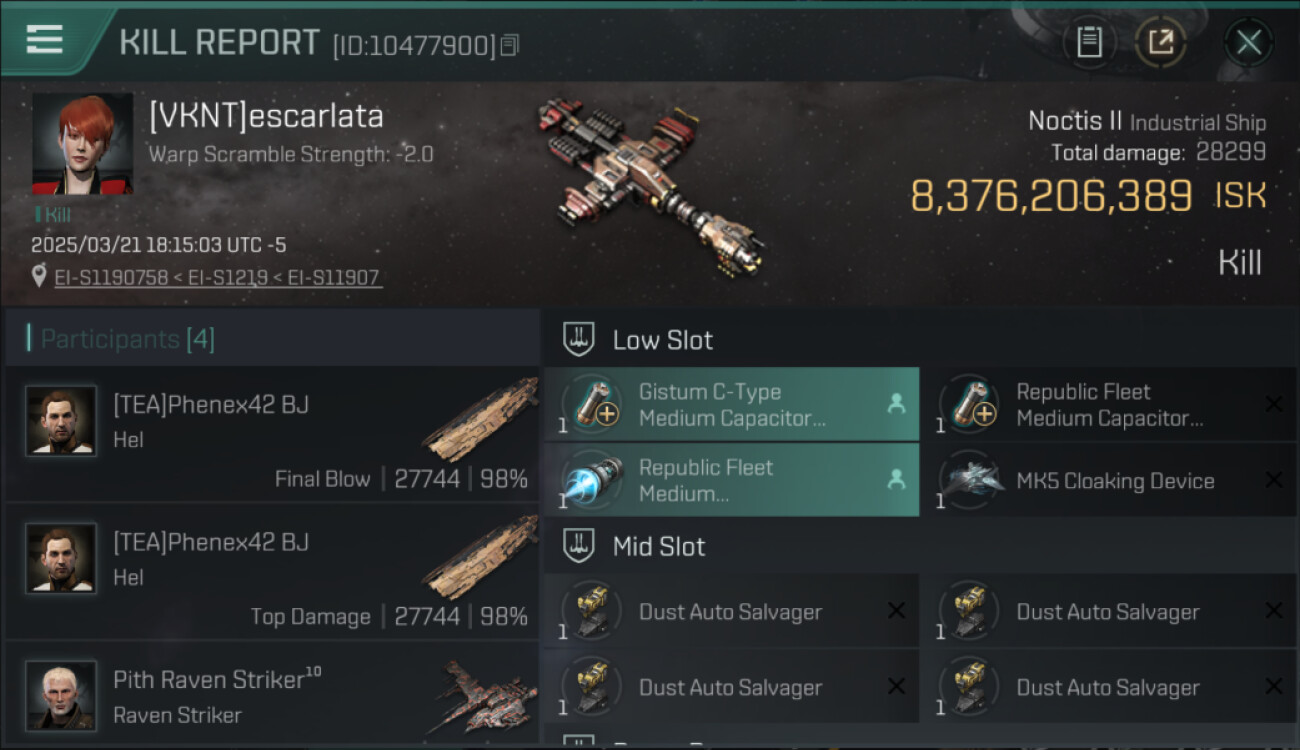1300x750 pixels.
Task: Close the kill report window
Action: click(x=1248, y=42)
